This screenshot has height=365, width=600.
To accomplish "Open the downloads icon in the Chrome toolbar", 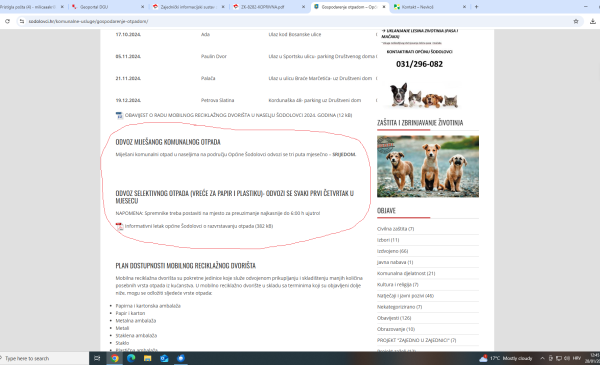I will pos(593,21).
